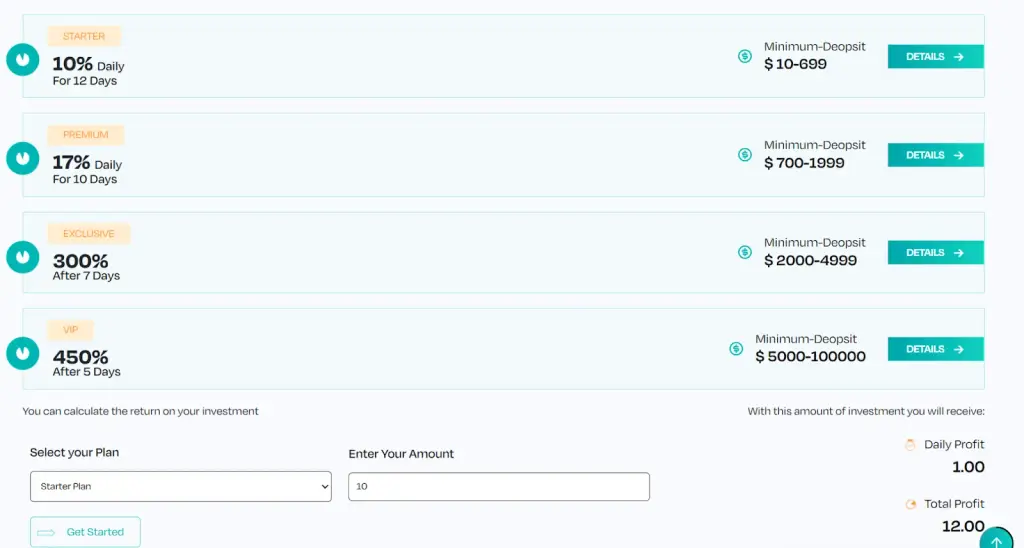Click the After 5 Days text

click(x=86, y=372)
